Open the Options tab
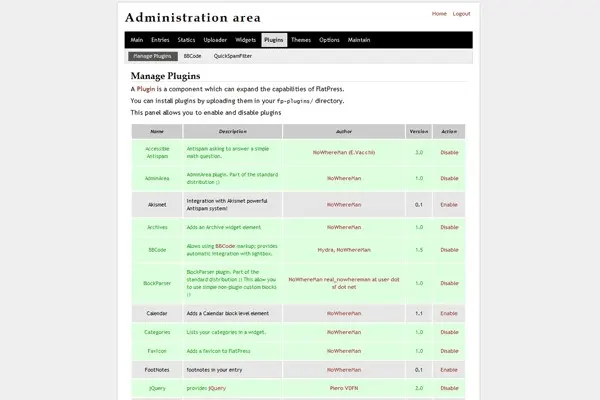The height and width of the screenshot is (400, 600). (329, 40)
